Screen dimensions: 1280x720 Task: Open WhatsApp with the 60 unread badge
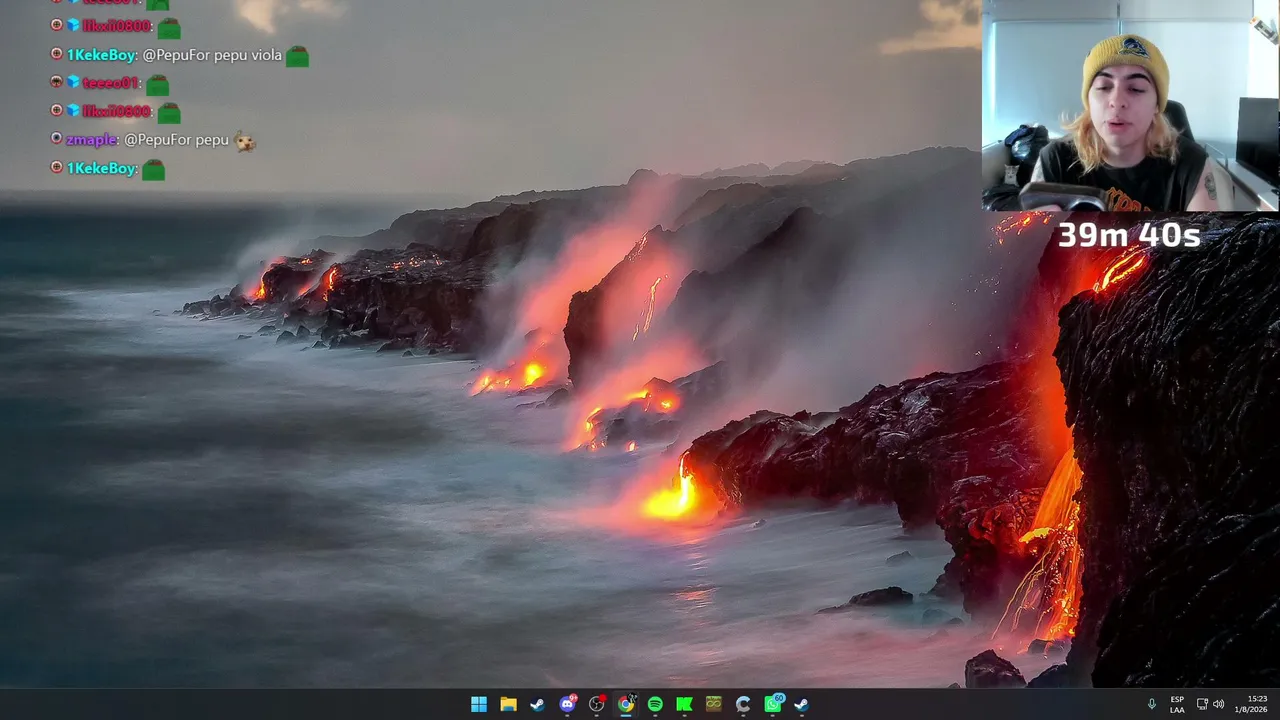click(x=773, y=704)
